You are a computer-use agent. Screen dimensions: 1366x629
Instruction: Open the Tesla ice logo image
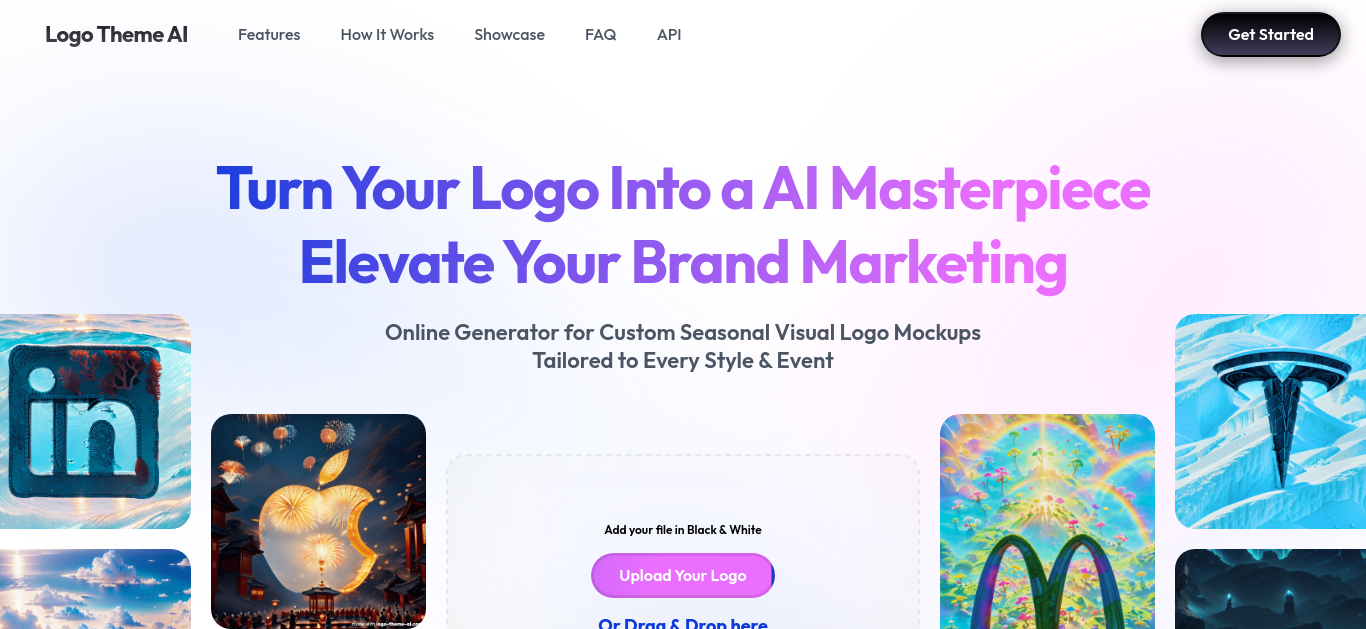click(1270, 421)
